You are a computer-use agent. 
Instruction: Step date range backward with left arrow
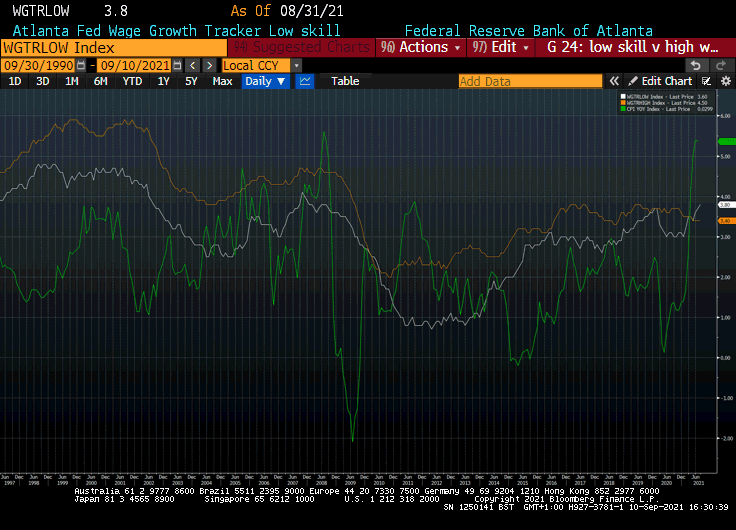point(193,65)
